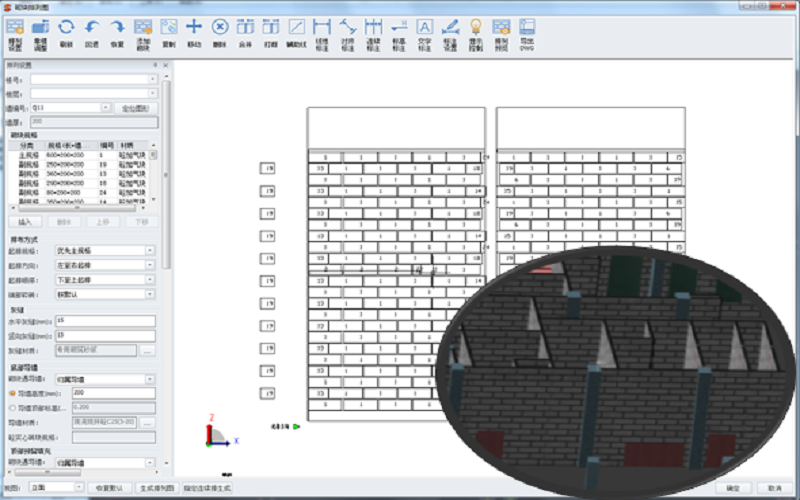The image size is (800, 500).
Task: Open the 视图 立面 dropdown
Action: coord(57,487)
